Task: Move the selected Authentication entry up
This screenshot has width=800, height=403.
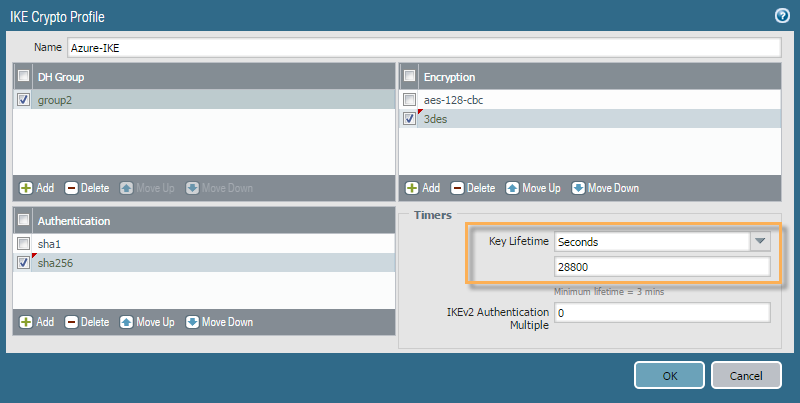Action: point(147,322)
